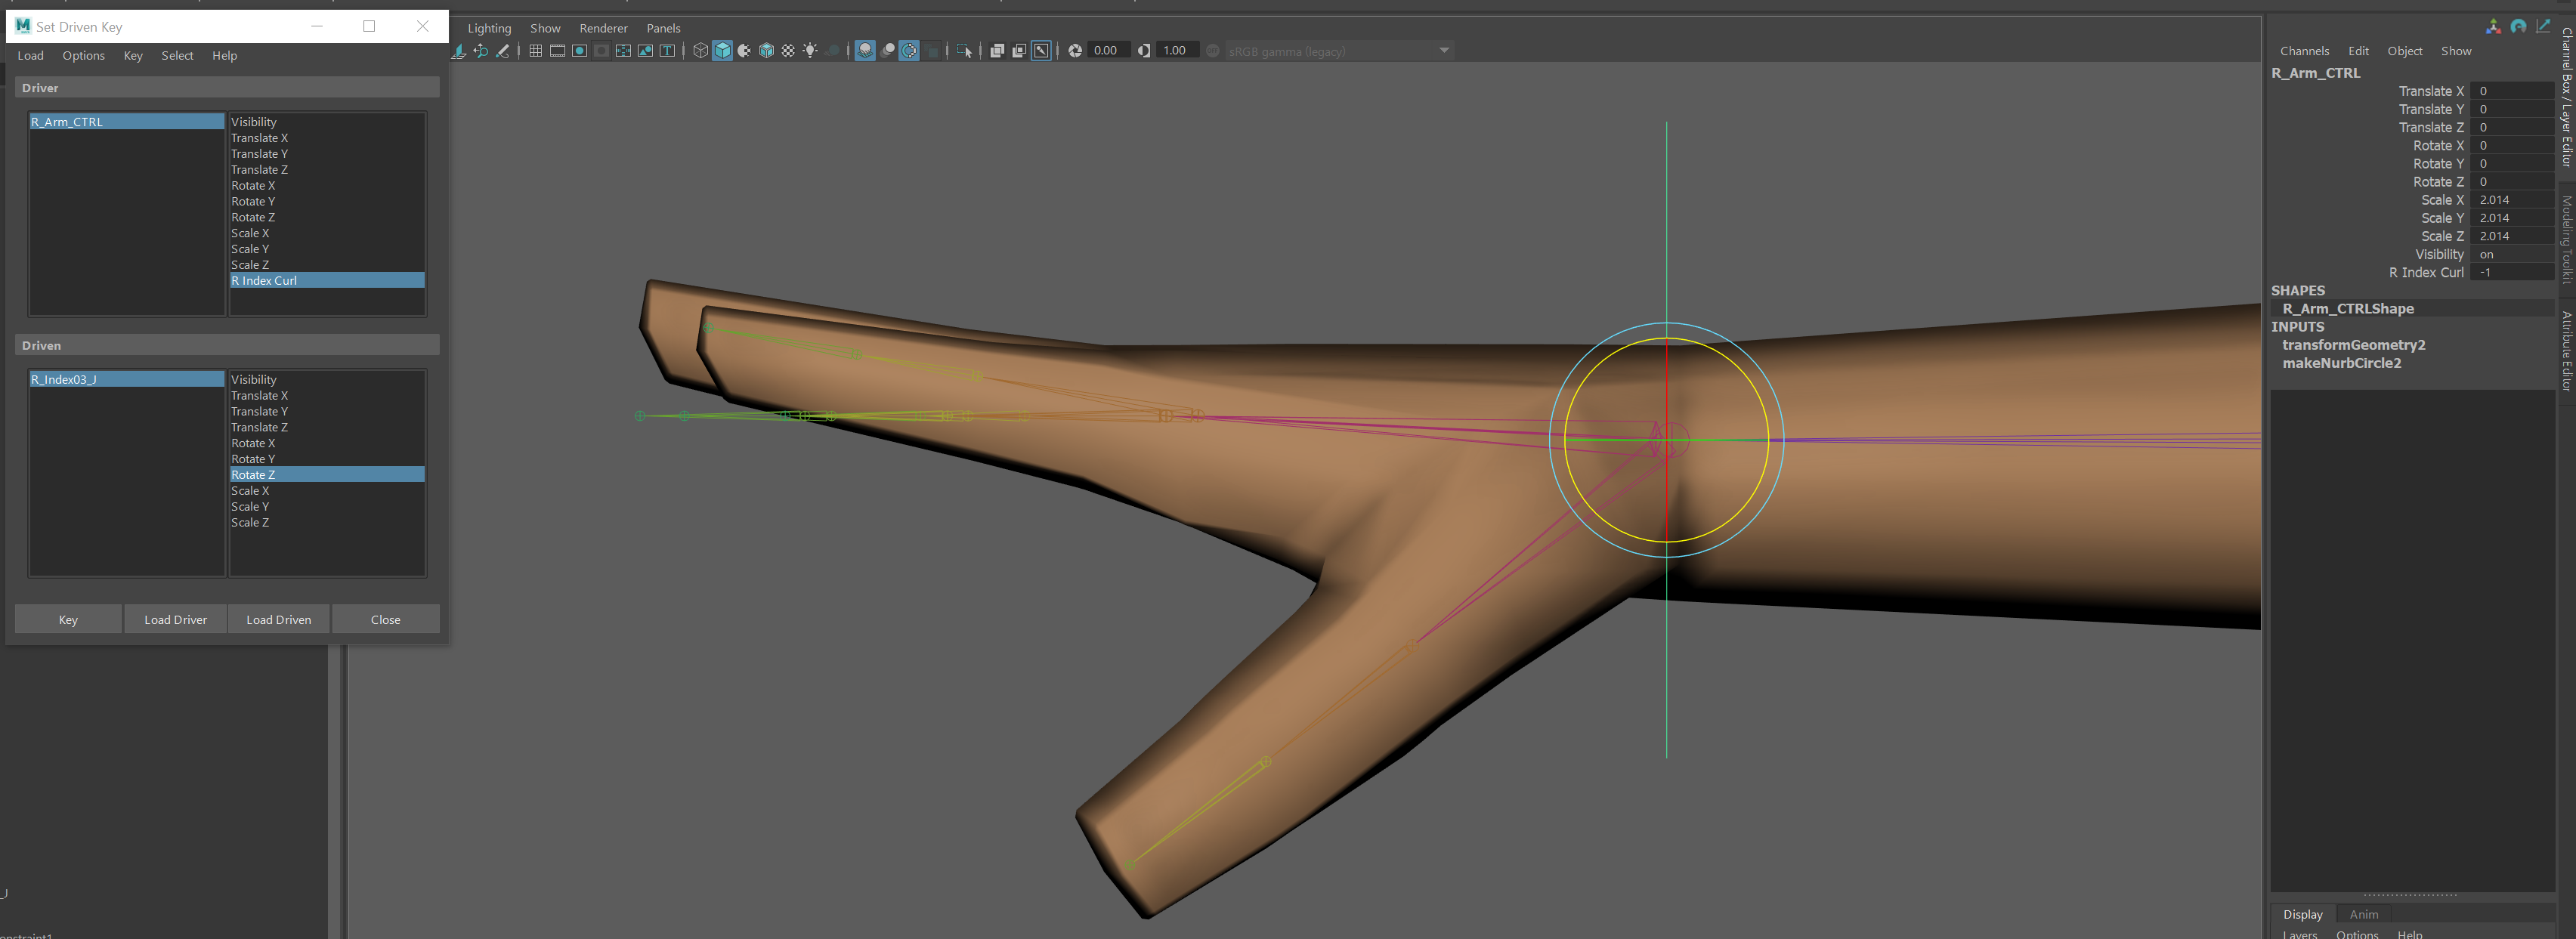Viewport: 2576px width, 939px height.
Task: Click the Load Driven button
Action: tap(278, 620)
